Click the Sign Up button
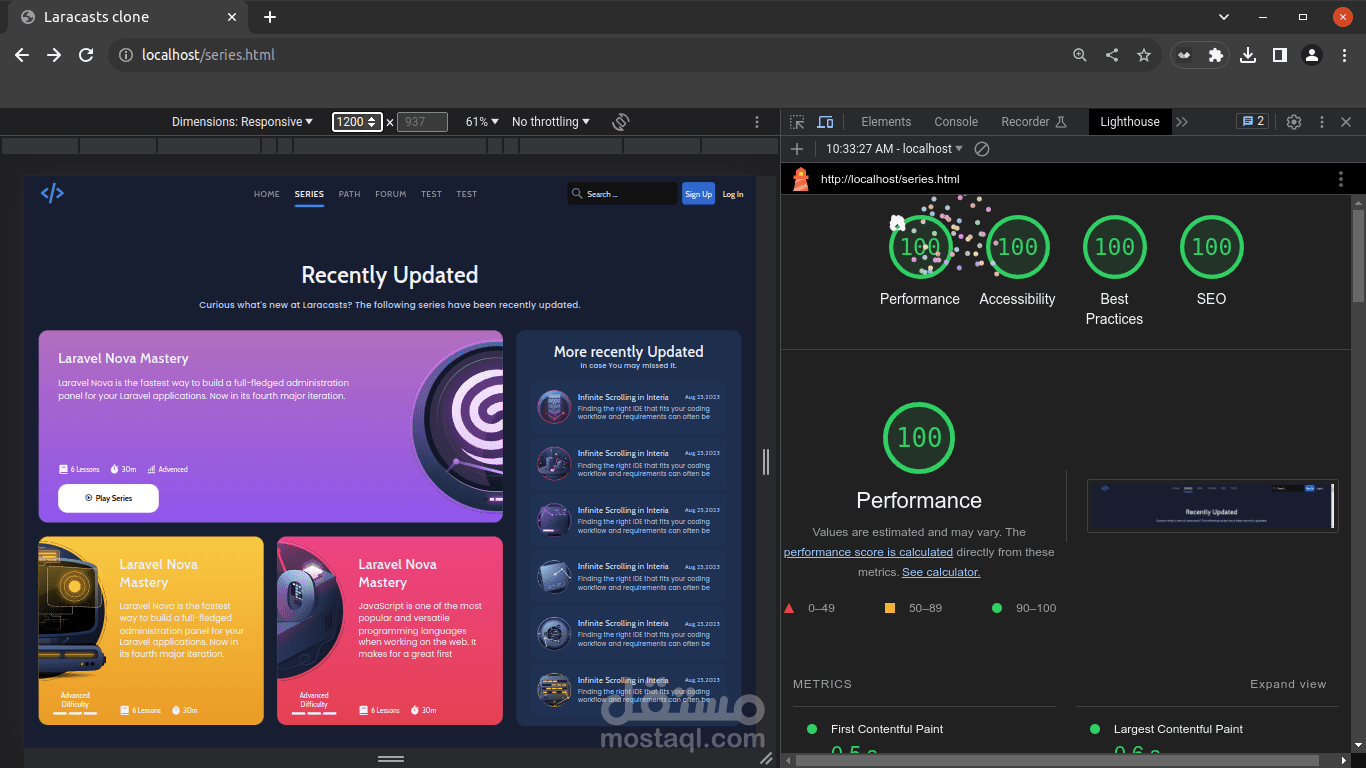Screen dimensions: 1366x768 click(698, 194)
